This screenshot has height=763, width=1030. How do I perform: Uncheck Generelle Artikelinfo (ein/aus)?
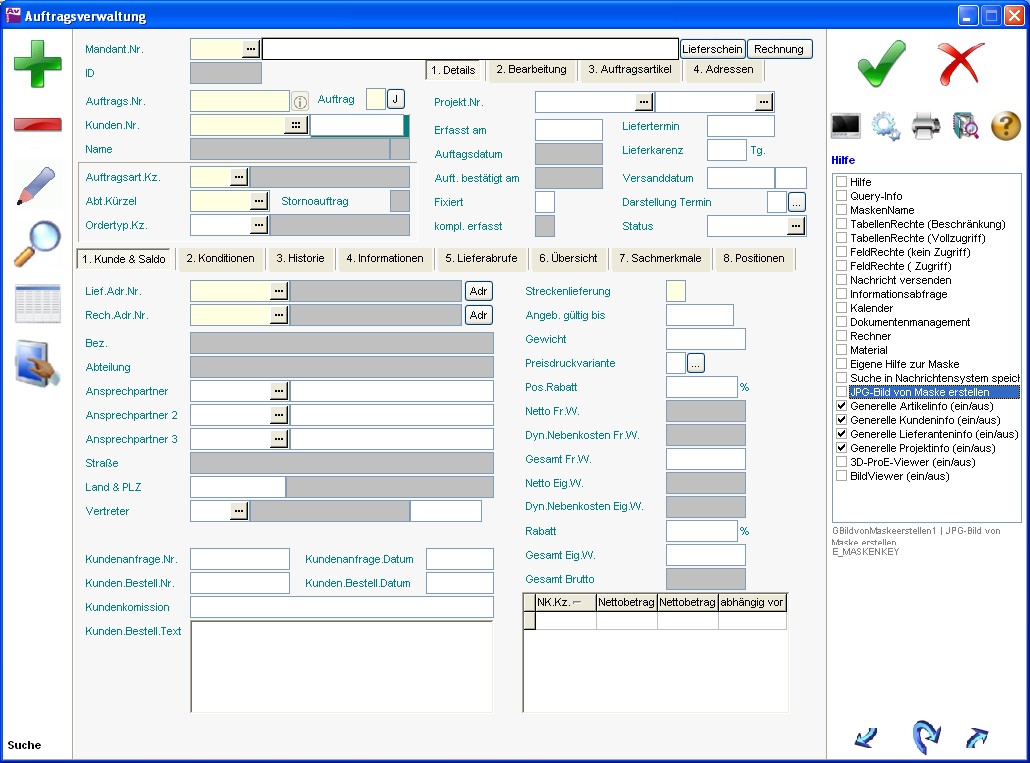click(841, 407)
